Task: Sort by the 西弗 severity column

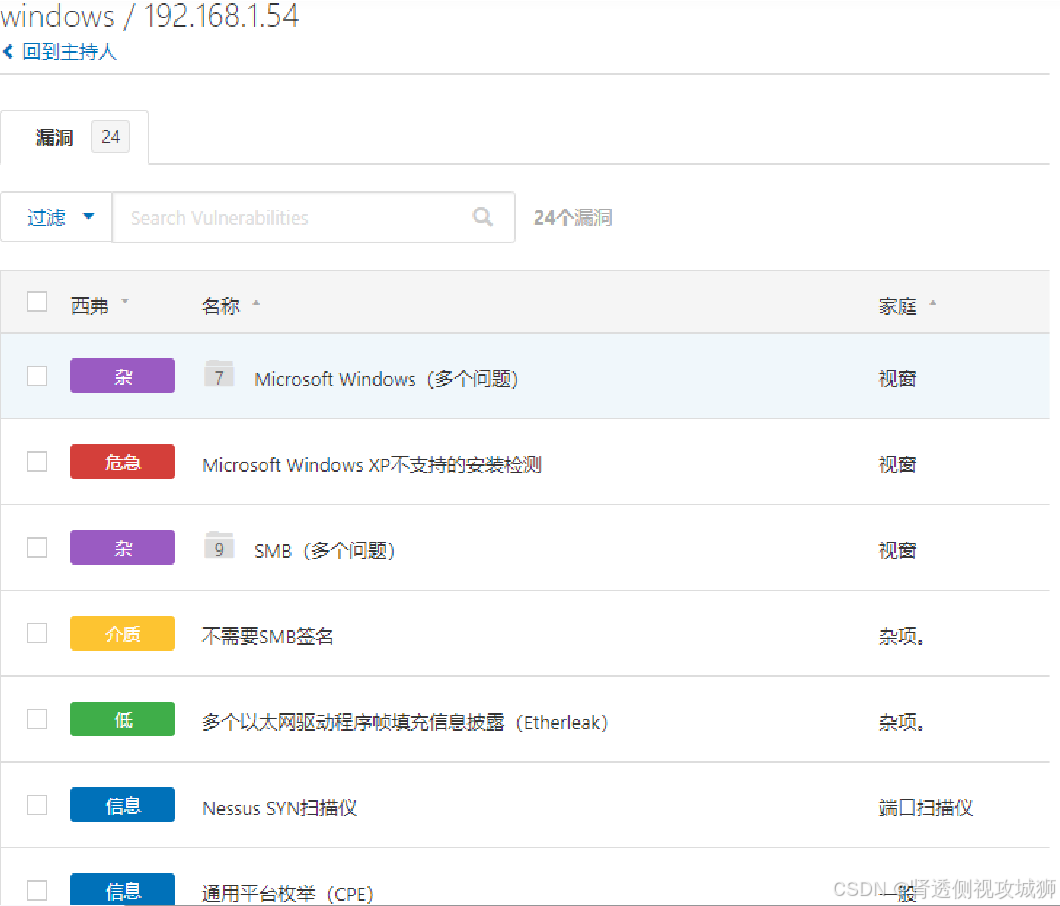Action: tap(99, 306)
